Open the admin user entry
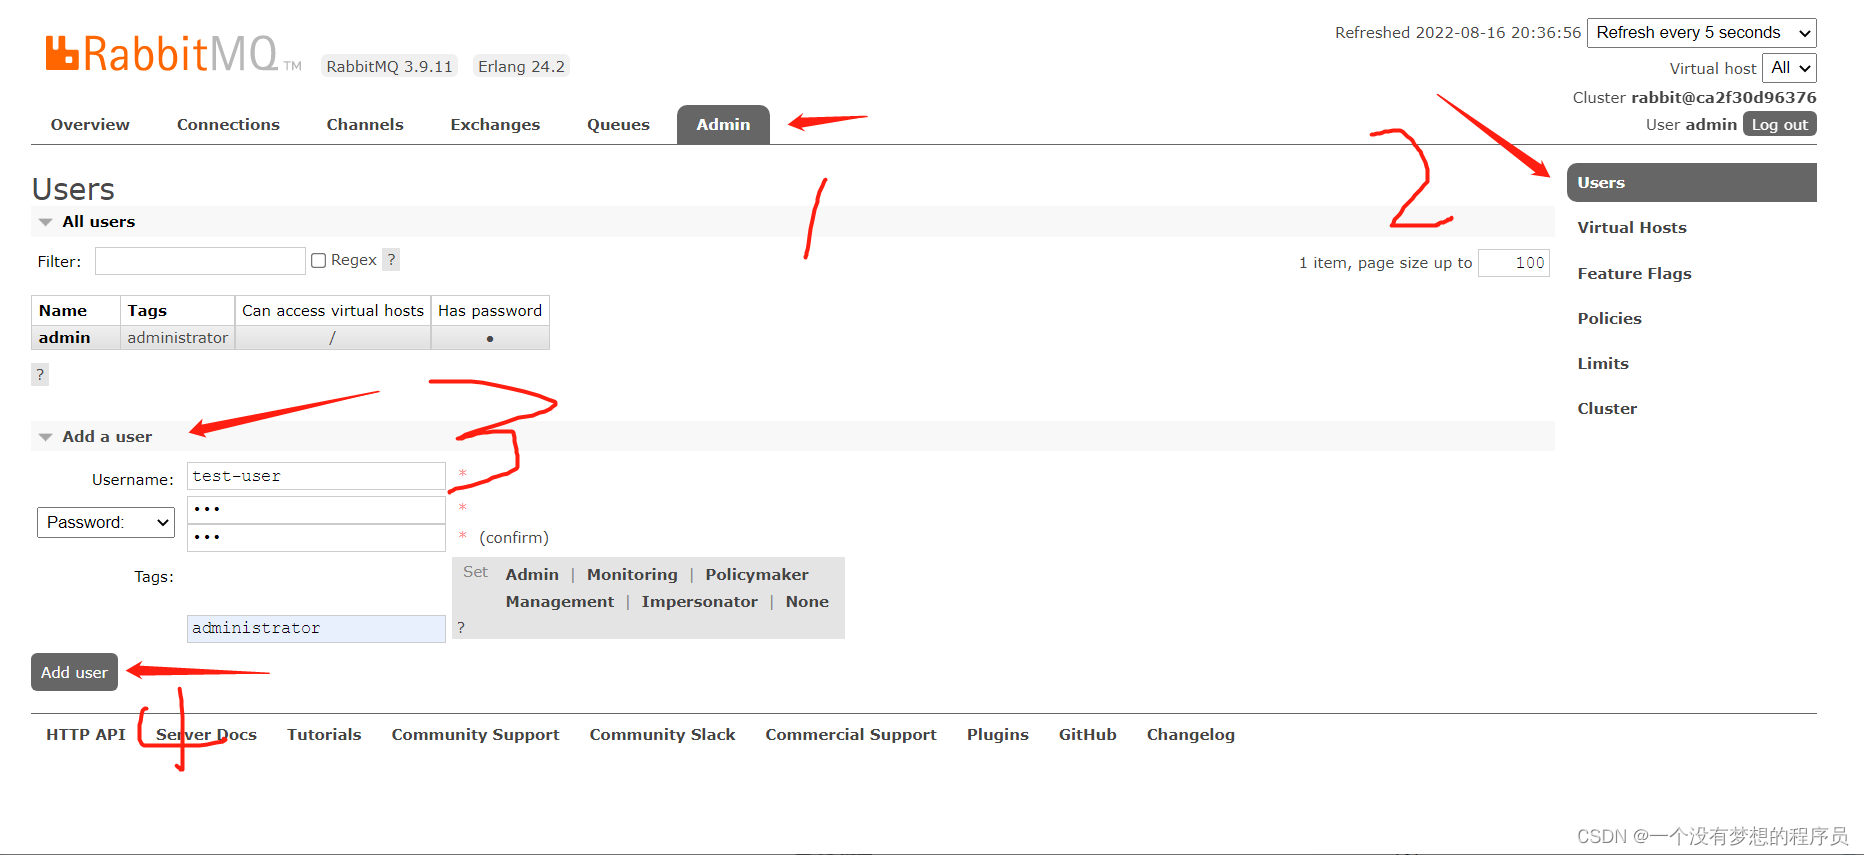The width and height of the screenshot is (1864, 855). tap(65, 338)
